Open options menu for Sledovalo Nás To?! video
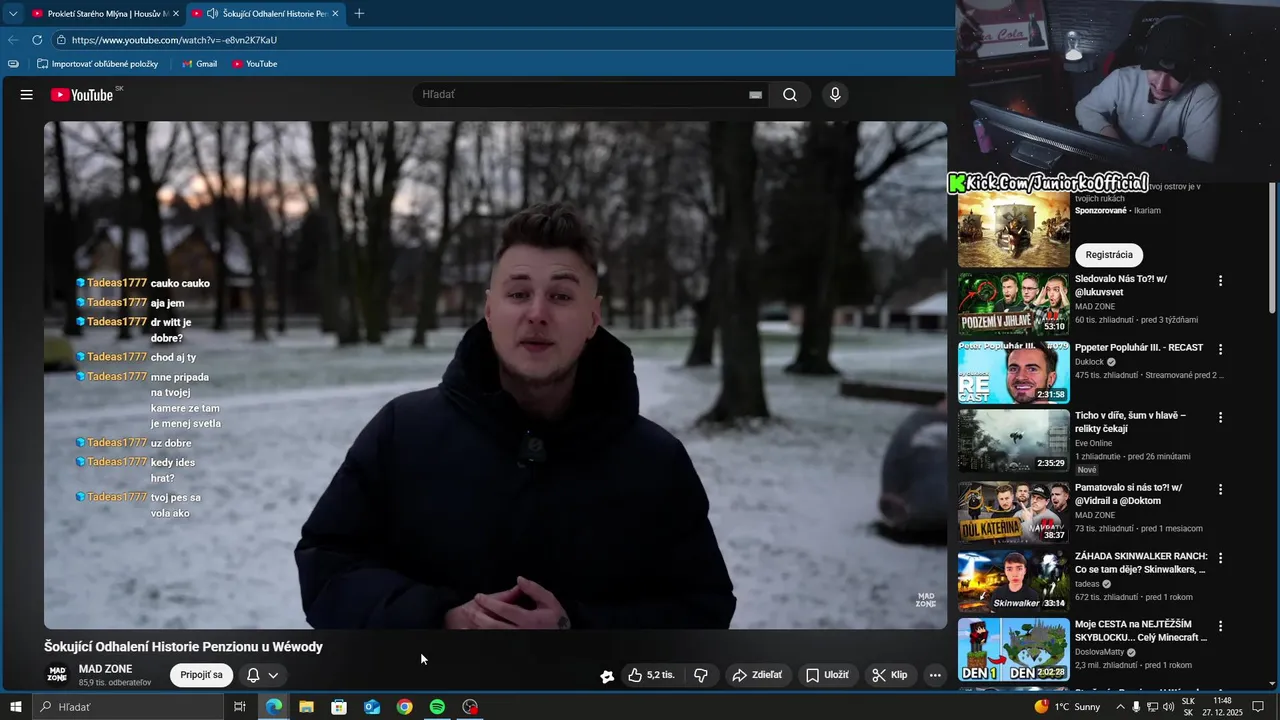 (x=1220, y=281)
